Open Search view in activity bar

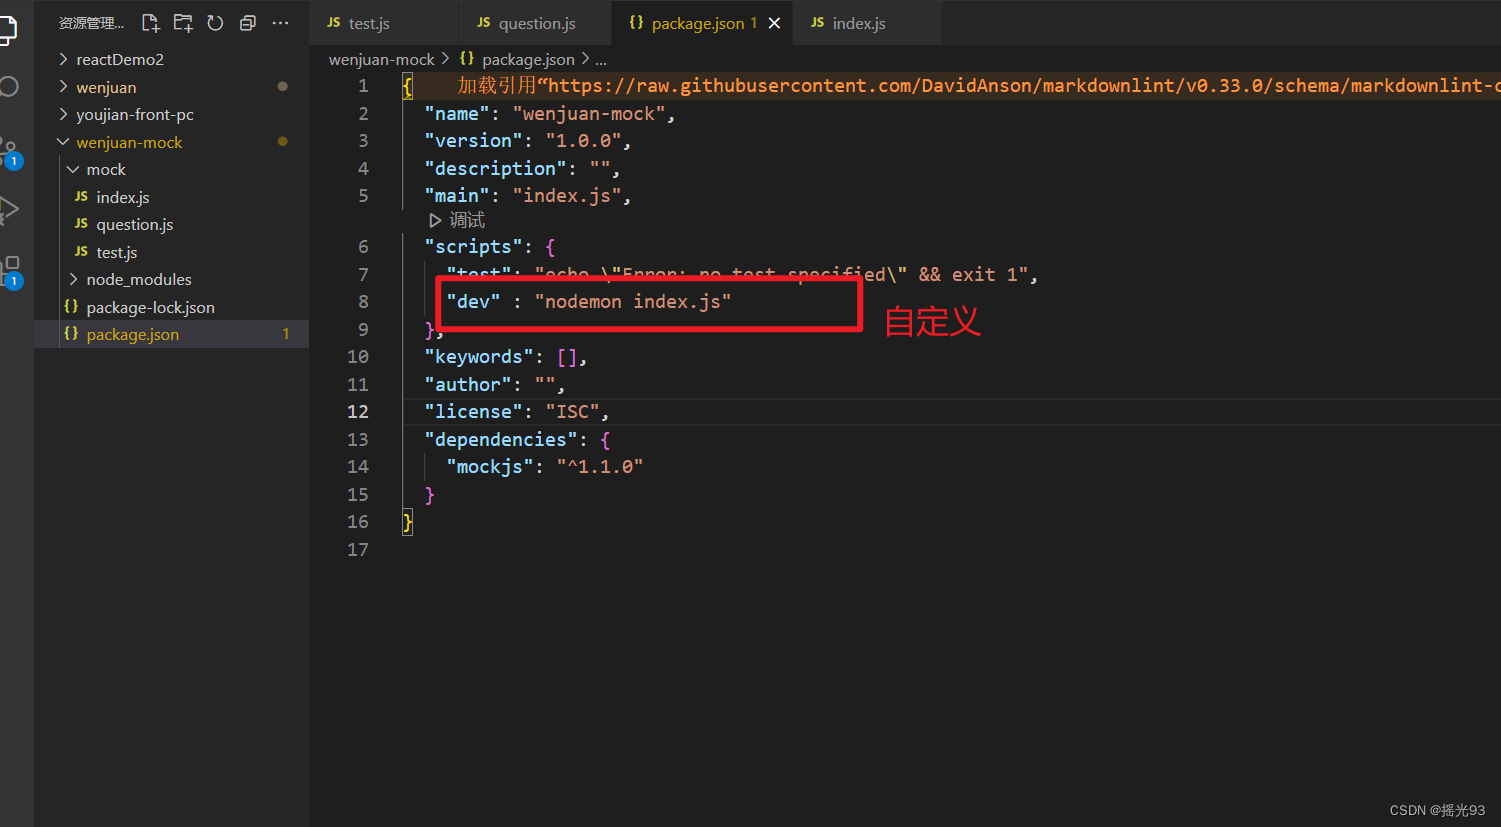(x=9, y=87)
